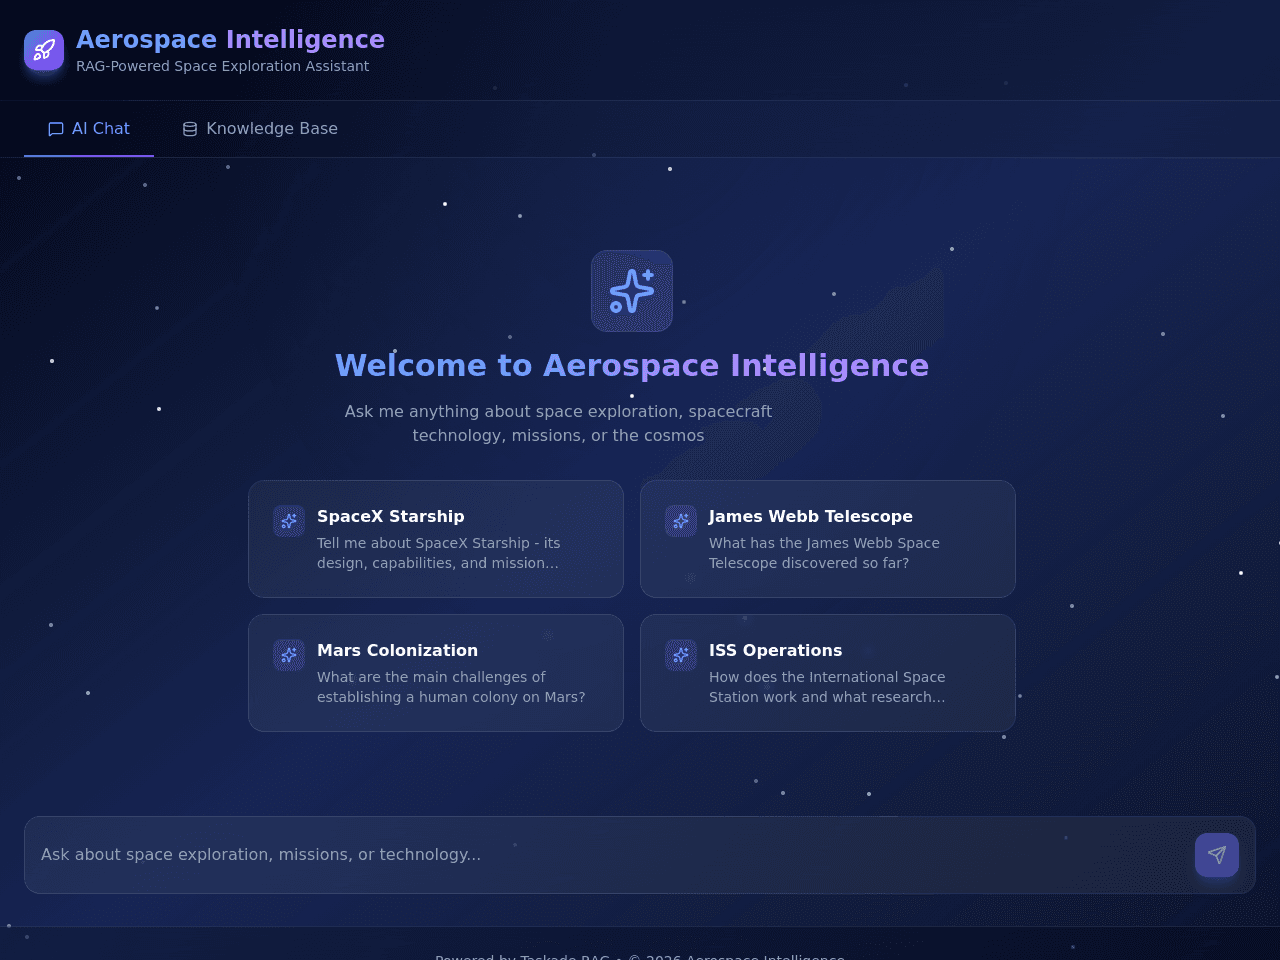The image size is (1280, 960).
Task: Choose the ISS Operations suggestion card
Action: (x=828, y=673)
